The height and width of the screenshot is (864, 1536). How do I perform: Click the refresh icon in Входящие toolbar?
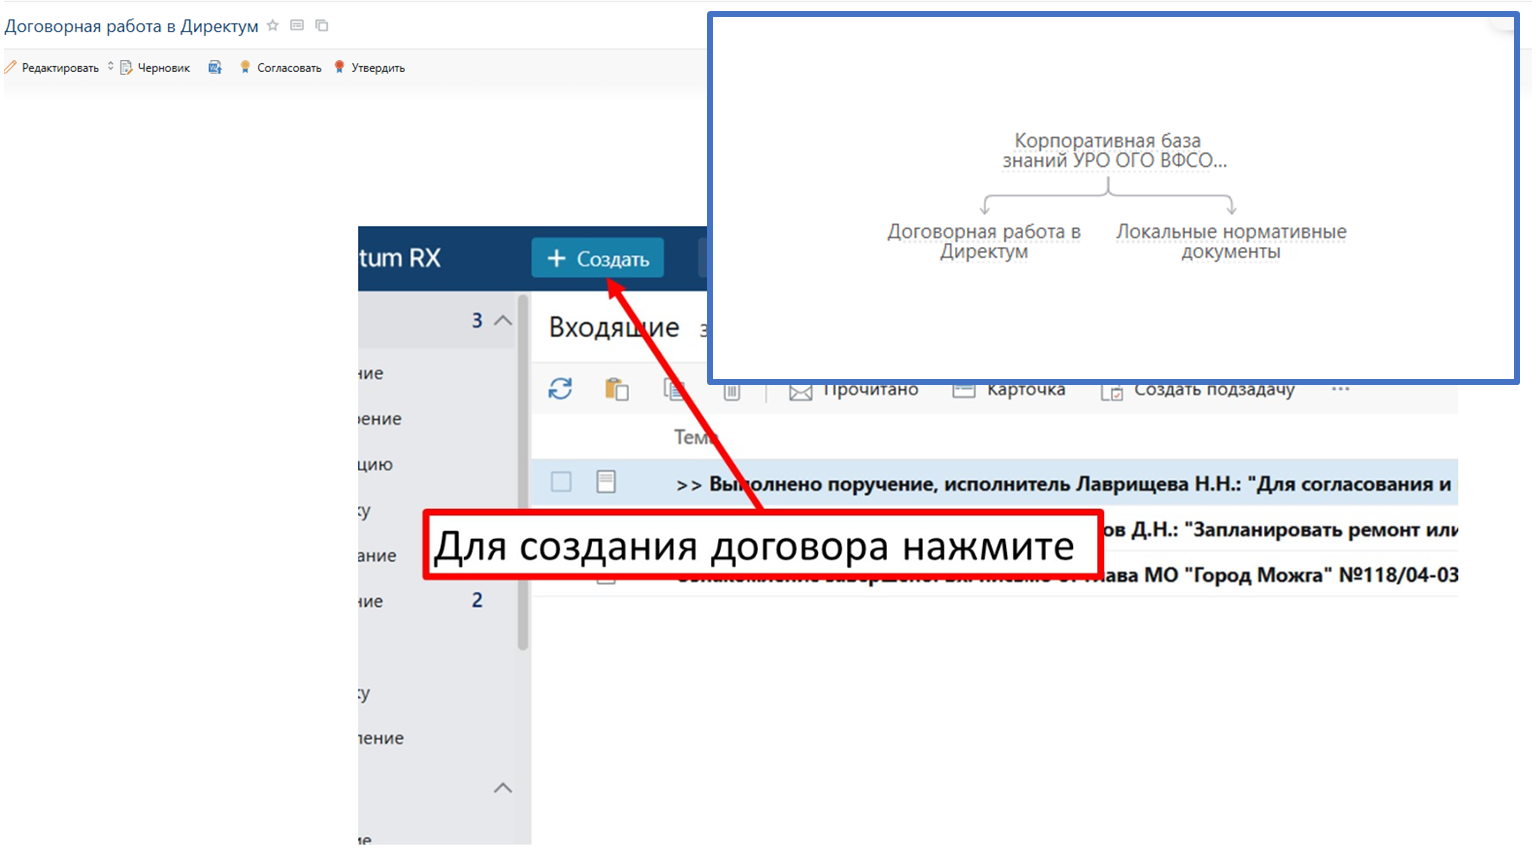coord(560,389)
